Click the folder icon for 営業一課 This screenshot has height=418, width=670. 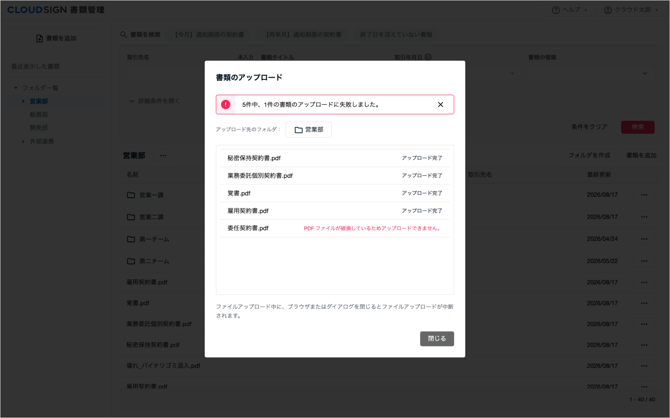pyautogui.click(x=131, y=195)
